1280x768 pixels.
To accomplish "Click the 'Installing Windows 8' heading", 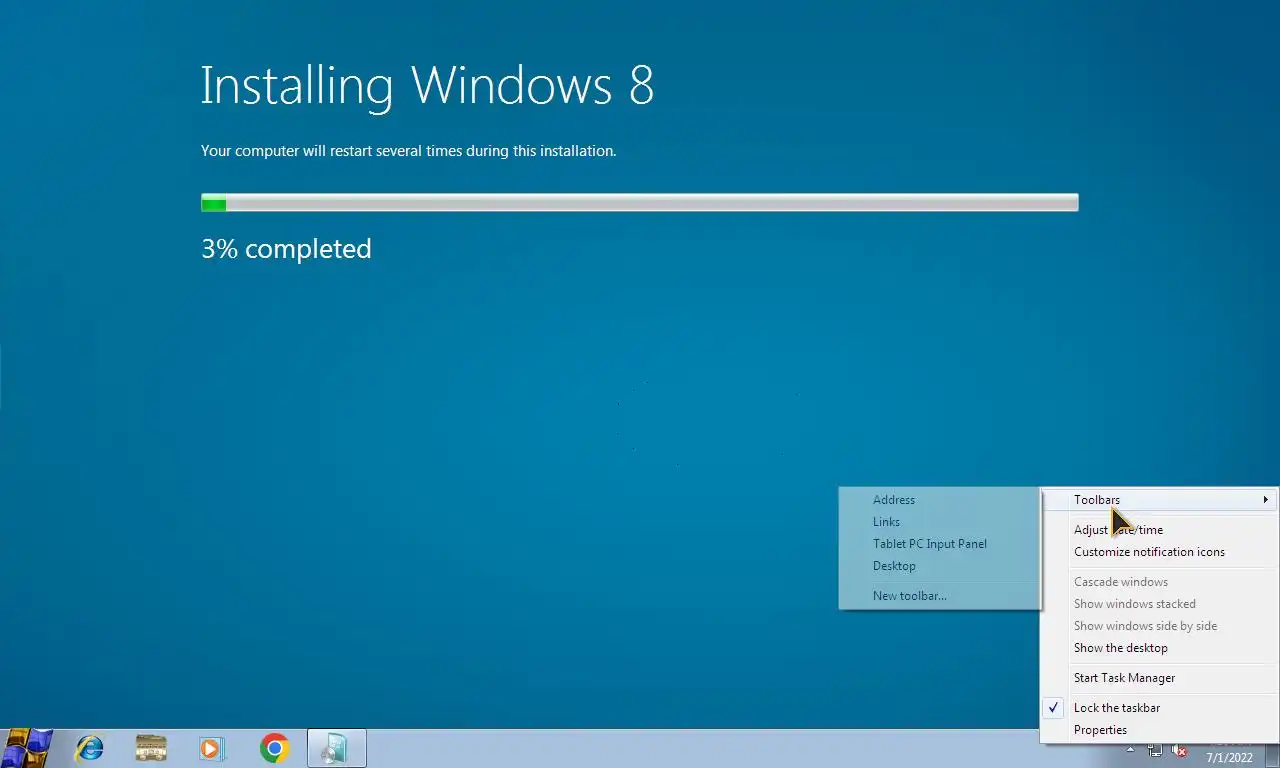I will [427, 85].
